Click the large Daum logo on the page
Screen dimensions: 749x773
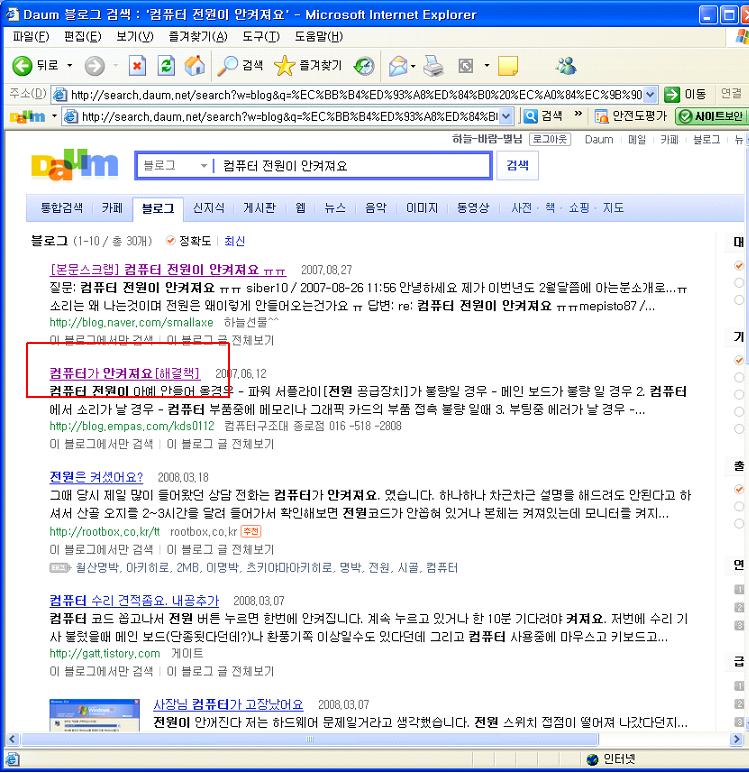point(74,165)
